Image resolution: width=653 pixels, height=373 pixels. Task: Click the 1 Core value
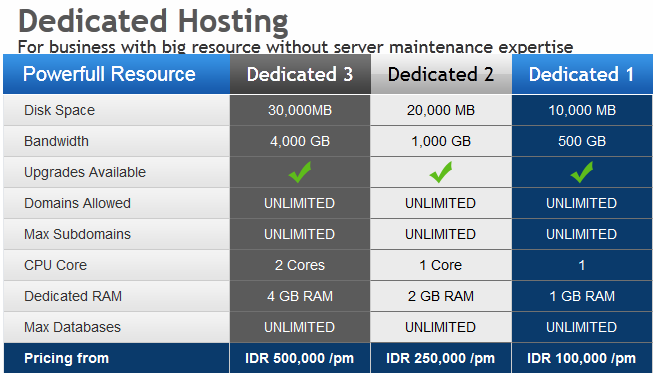pos(441,265)
